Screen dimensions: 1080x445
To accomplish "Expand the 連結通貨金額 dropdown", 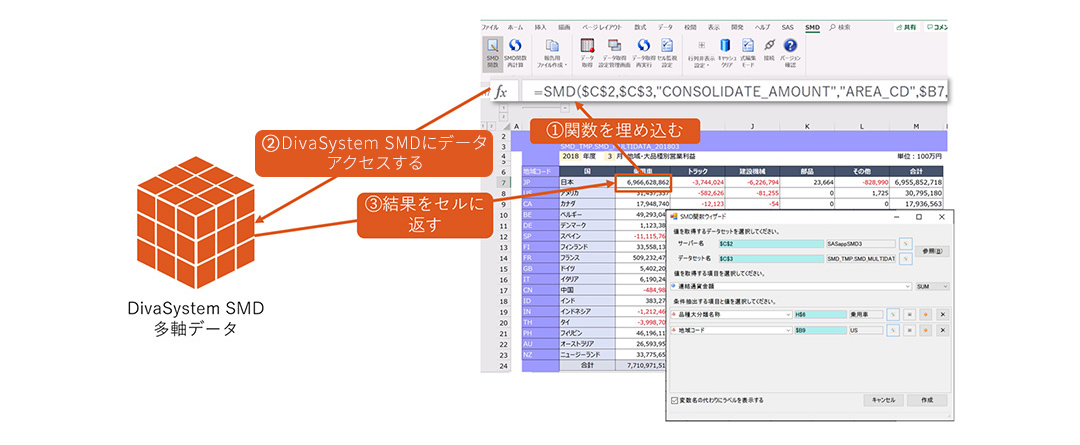I will click(x=907, y=286).
